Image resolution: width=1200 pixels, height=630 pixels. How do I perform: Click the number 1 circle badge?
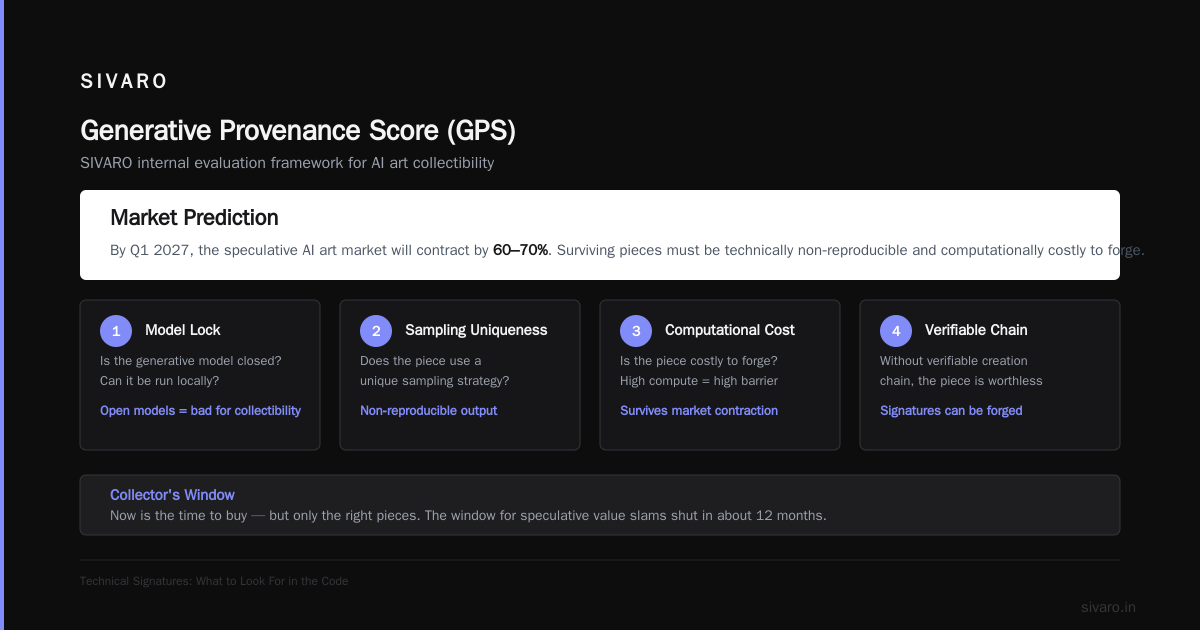click(116, 331)
